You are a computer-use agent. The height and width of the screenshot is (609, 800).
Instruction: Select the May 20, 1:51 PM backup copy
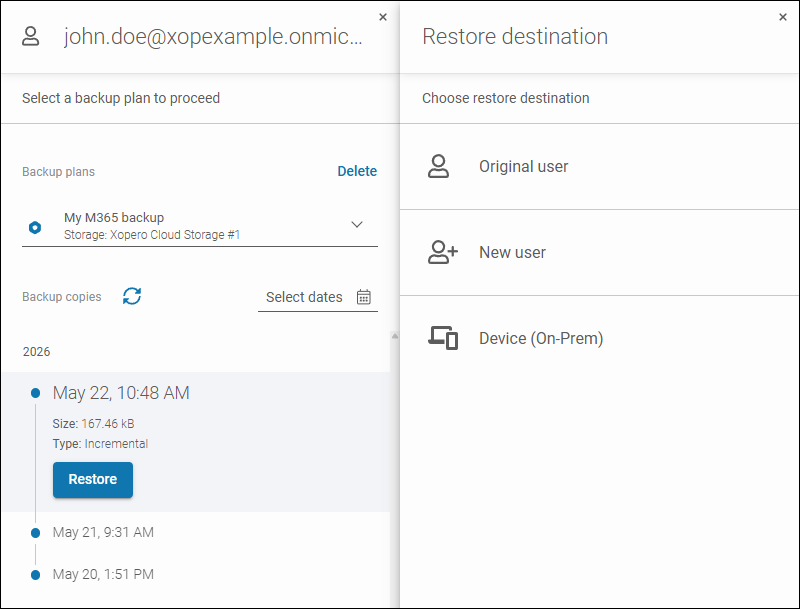point(103,574)
